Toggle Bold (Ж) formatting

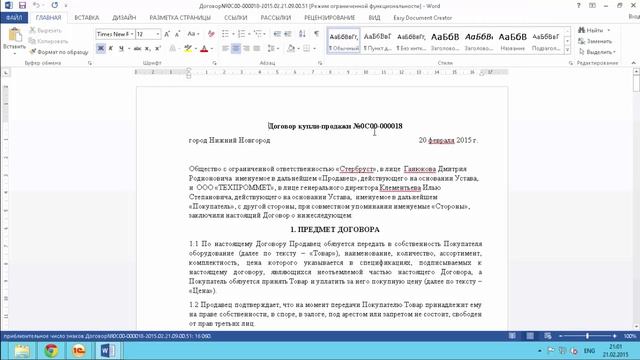tap(100, 49)
